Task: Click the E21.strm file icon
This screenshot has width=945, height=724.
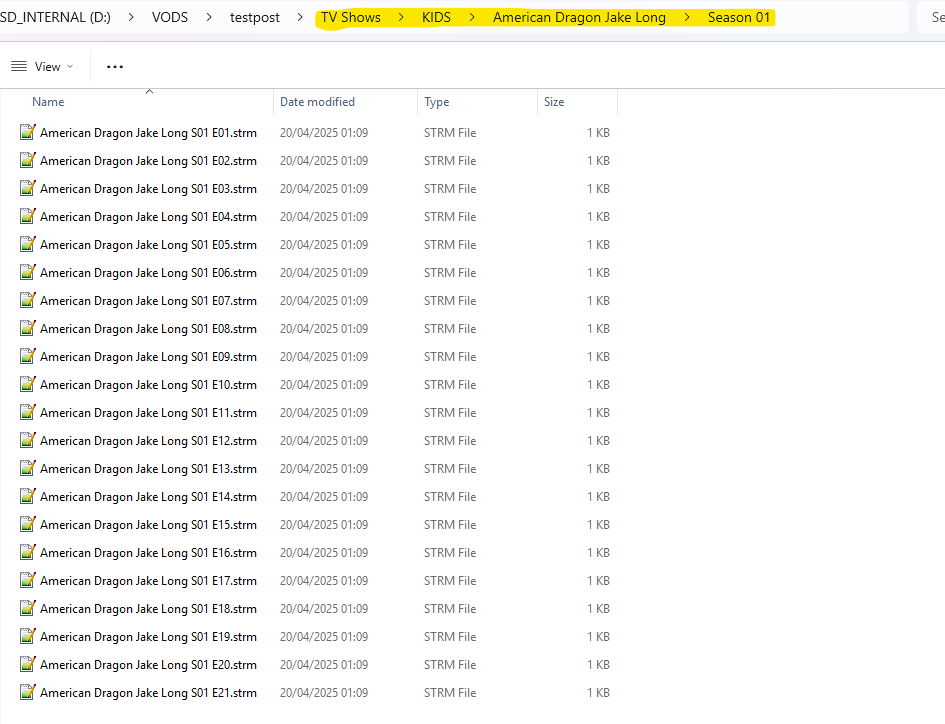Action: [x=27, y=693]
